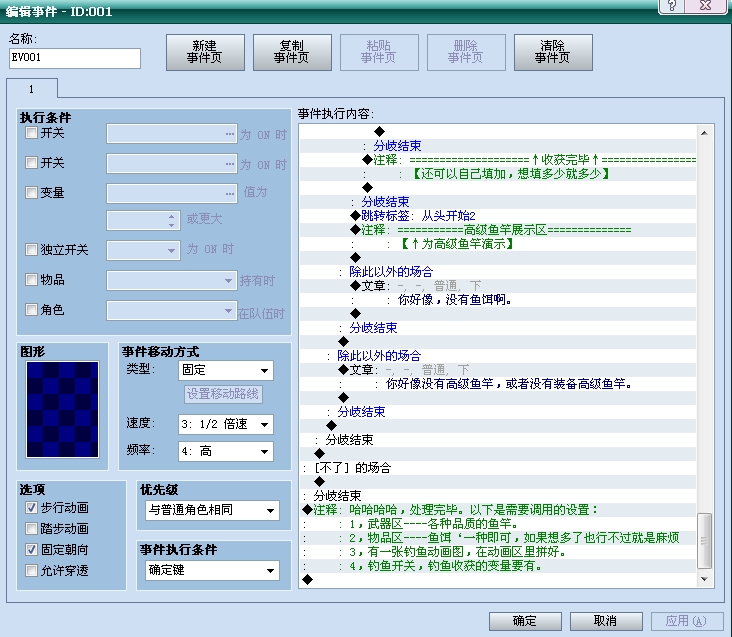Click the 确定 button at bottom

pyautogui.click(x=525, y=621)
